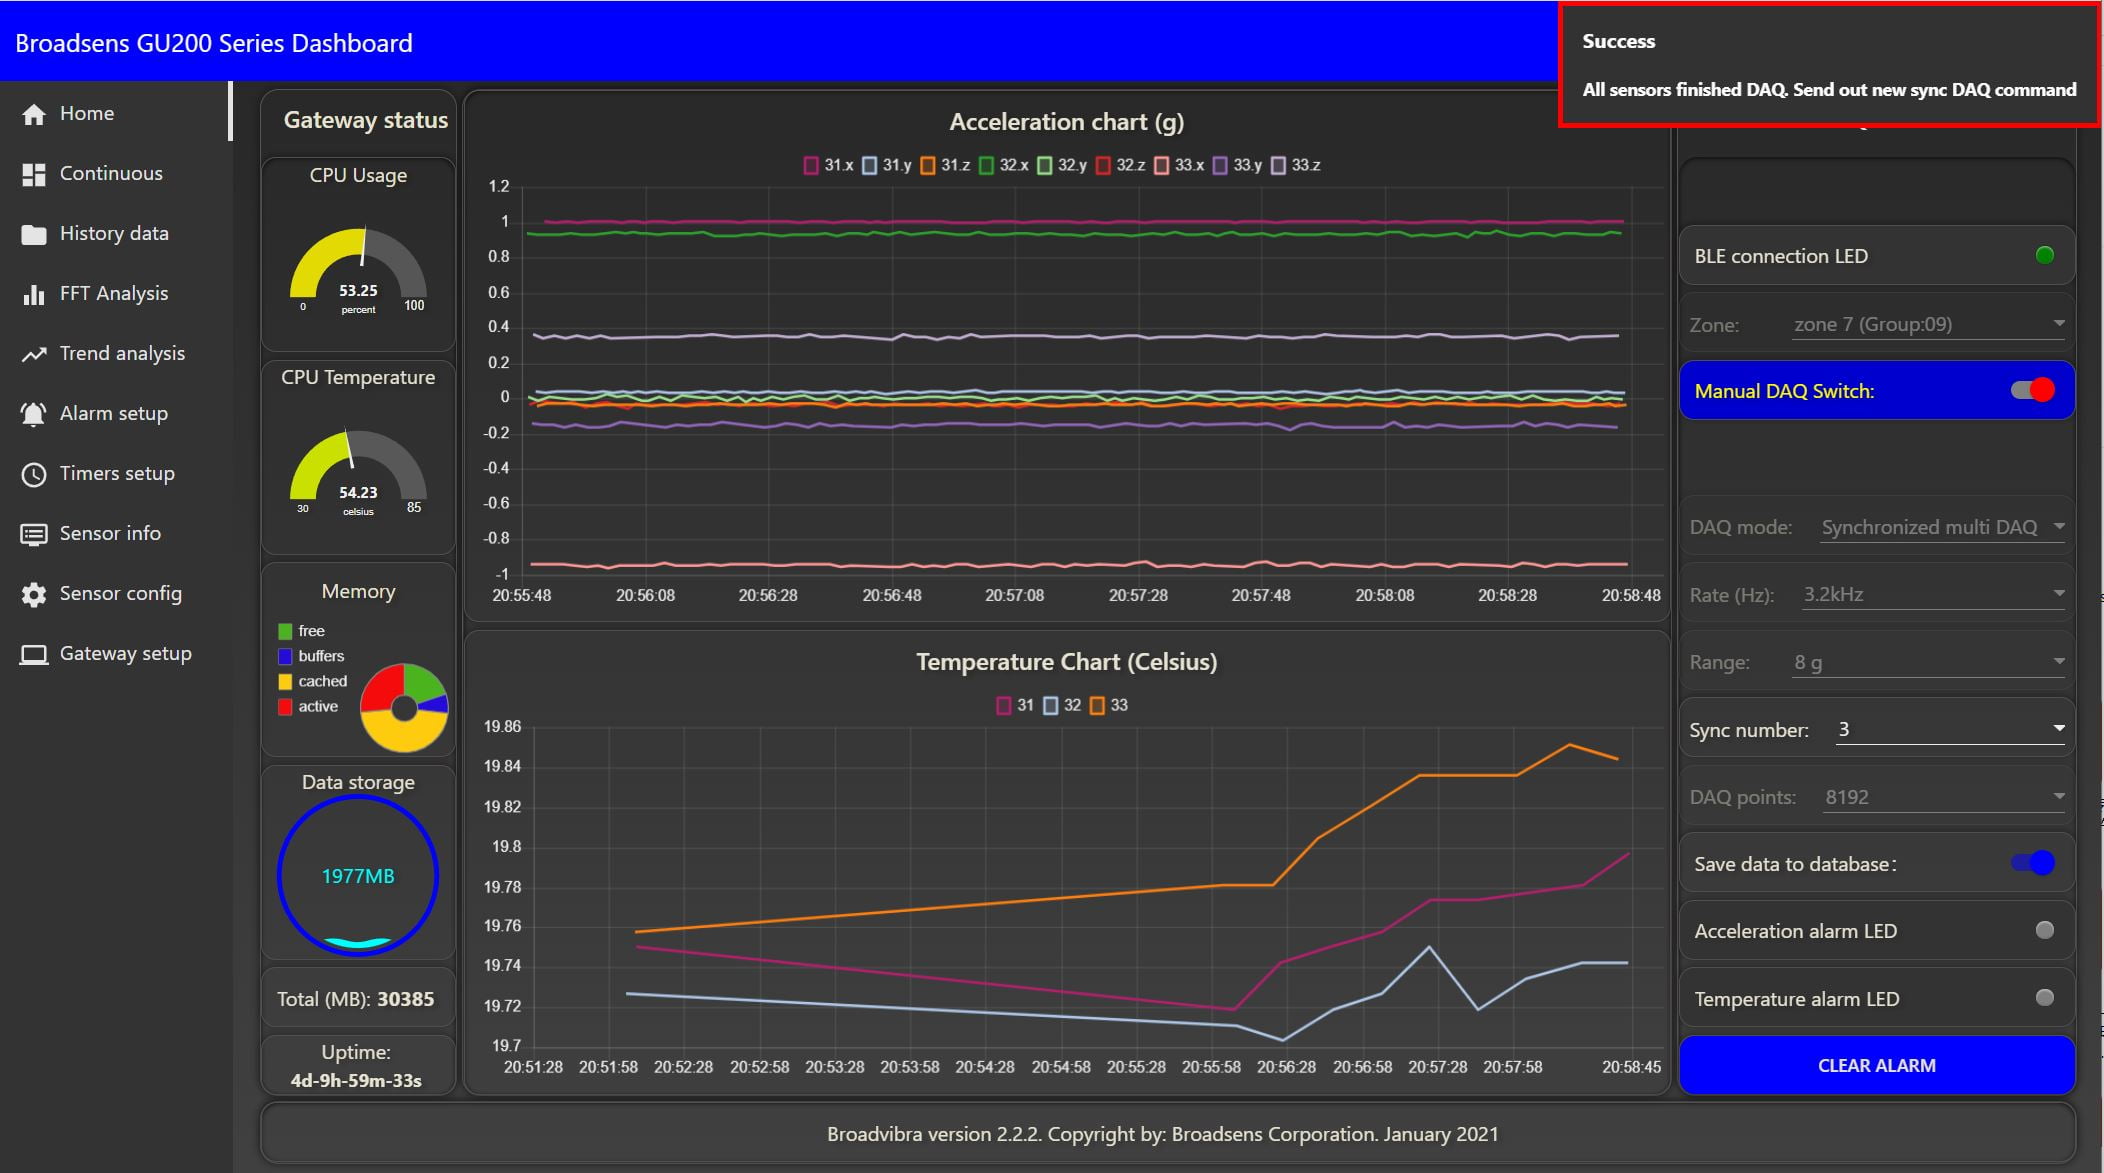Screen dimensions: 2104x1173
Task: Click Broadsens GU200 Series Dashboard title
Action: (214, 43)
